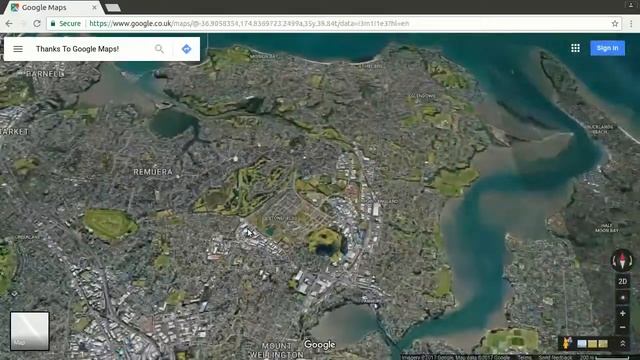Reset the view with the compass needle
Viewport: 640px width, 360px height.
tap(622, 260)
